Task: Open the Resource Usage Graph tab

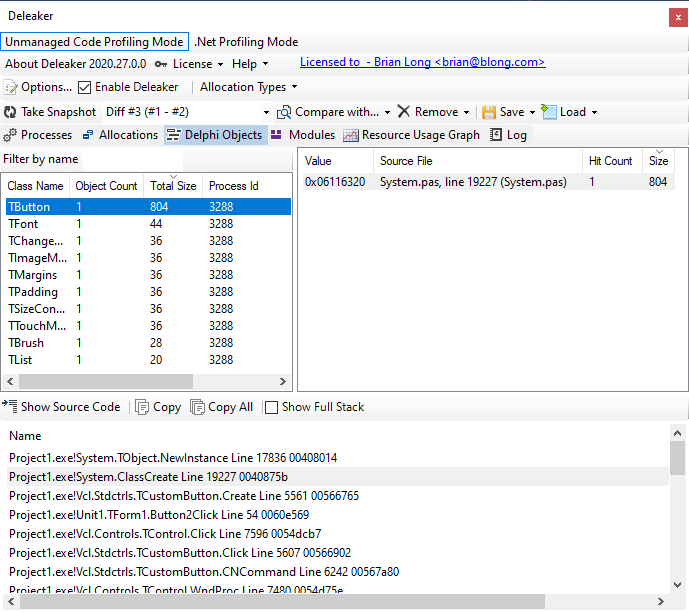Action: 412,135
